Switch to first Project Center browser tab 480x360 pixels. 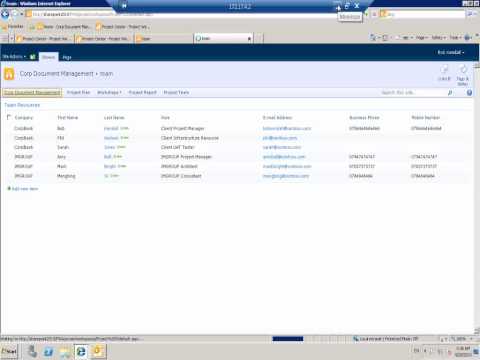pos(44,39)
